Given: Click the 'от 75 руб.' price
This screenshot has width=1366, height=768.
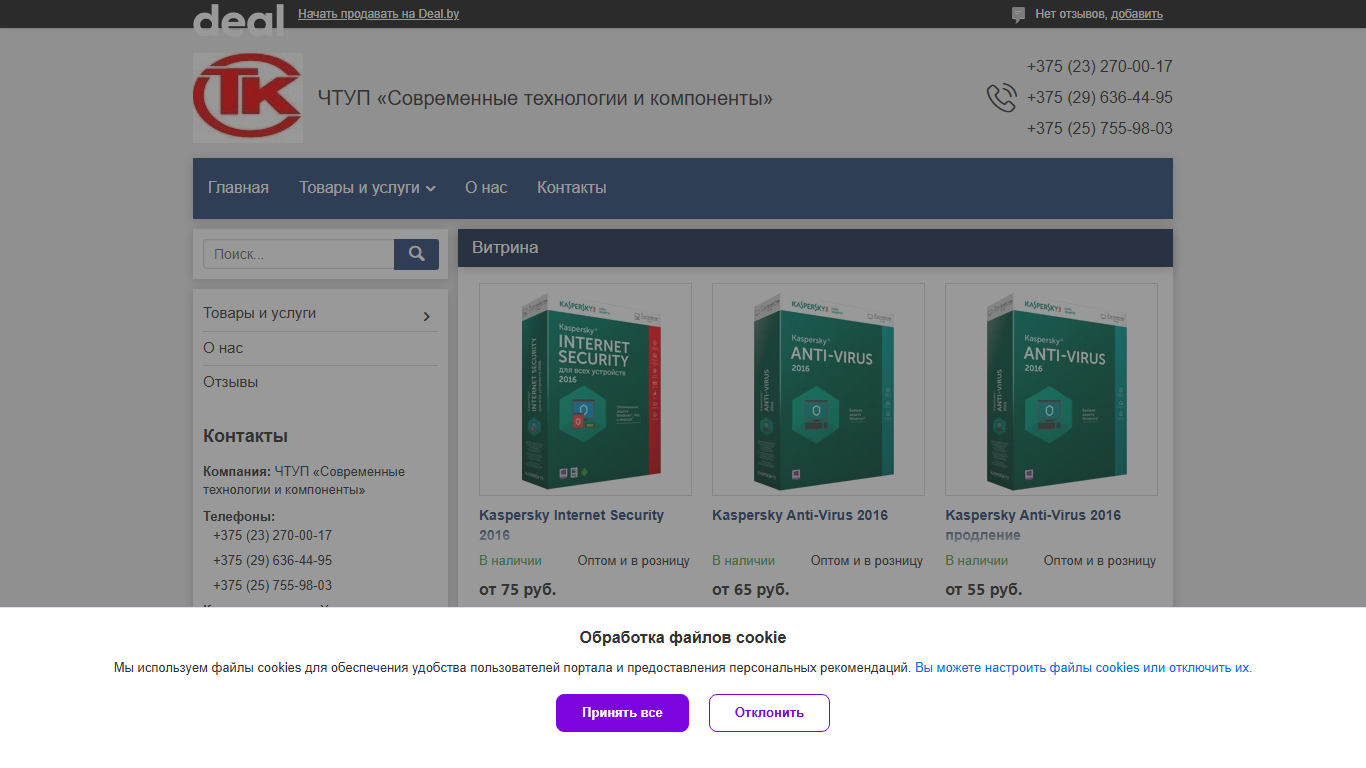Looking at the screenshot, I should (x=517, y=590).
